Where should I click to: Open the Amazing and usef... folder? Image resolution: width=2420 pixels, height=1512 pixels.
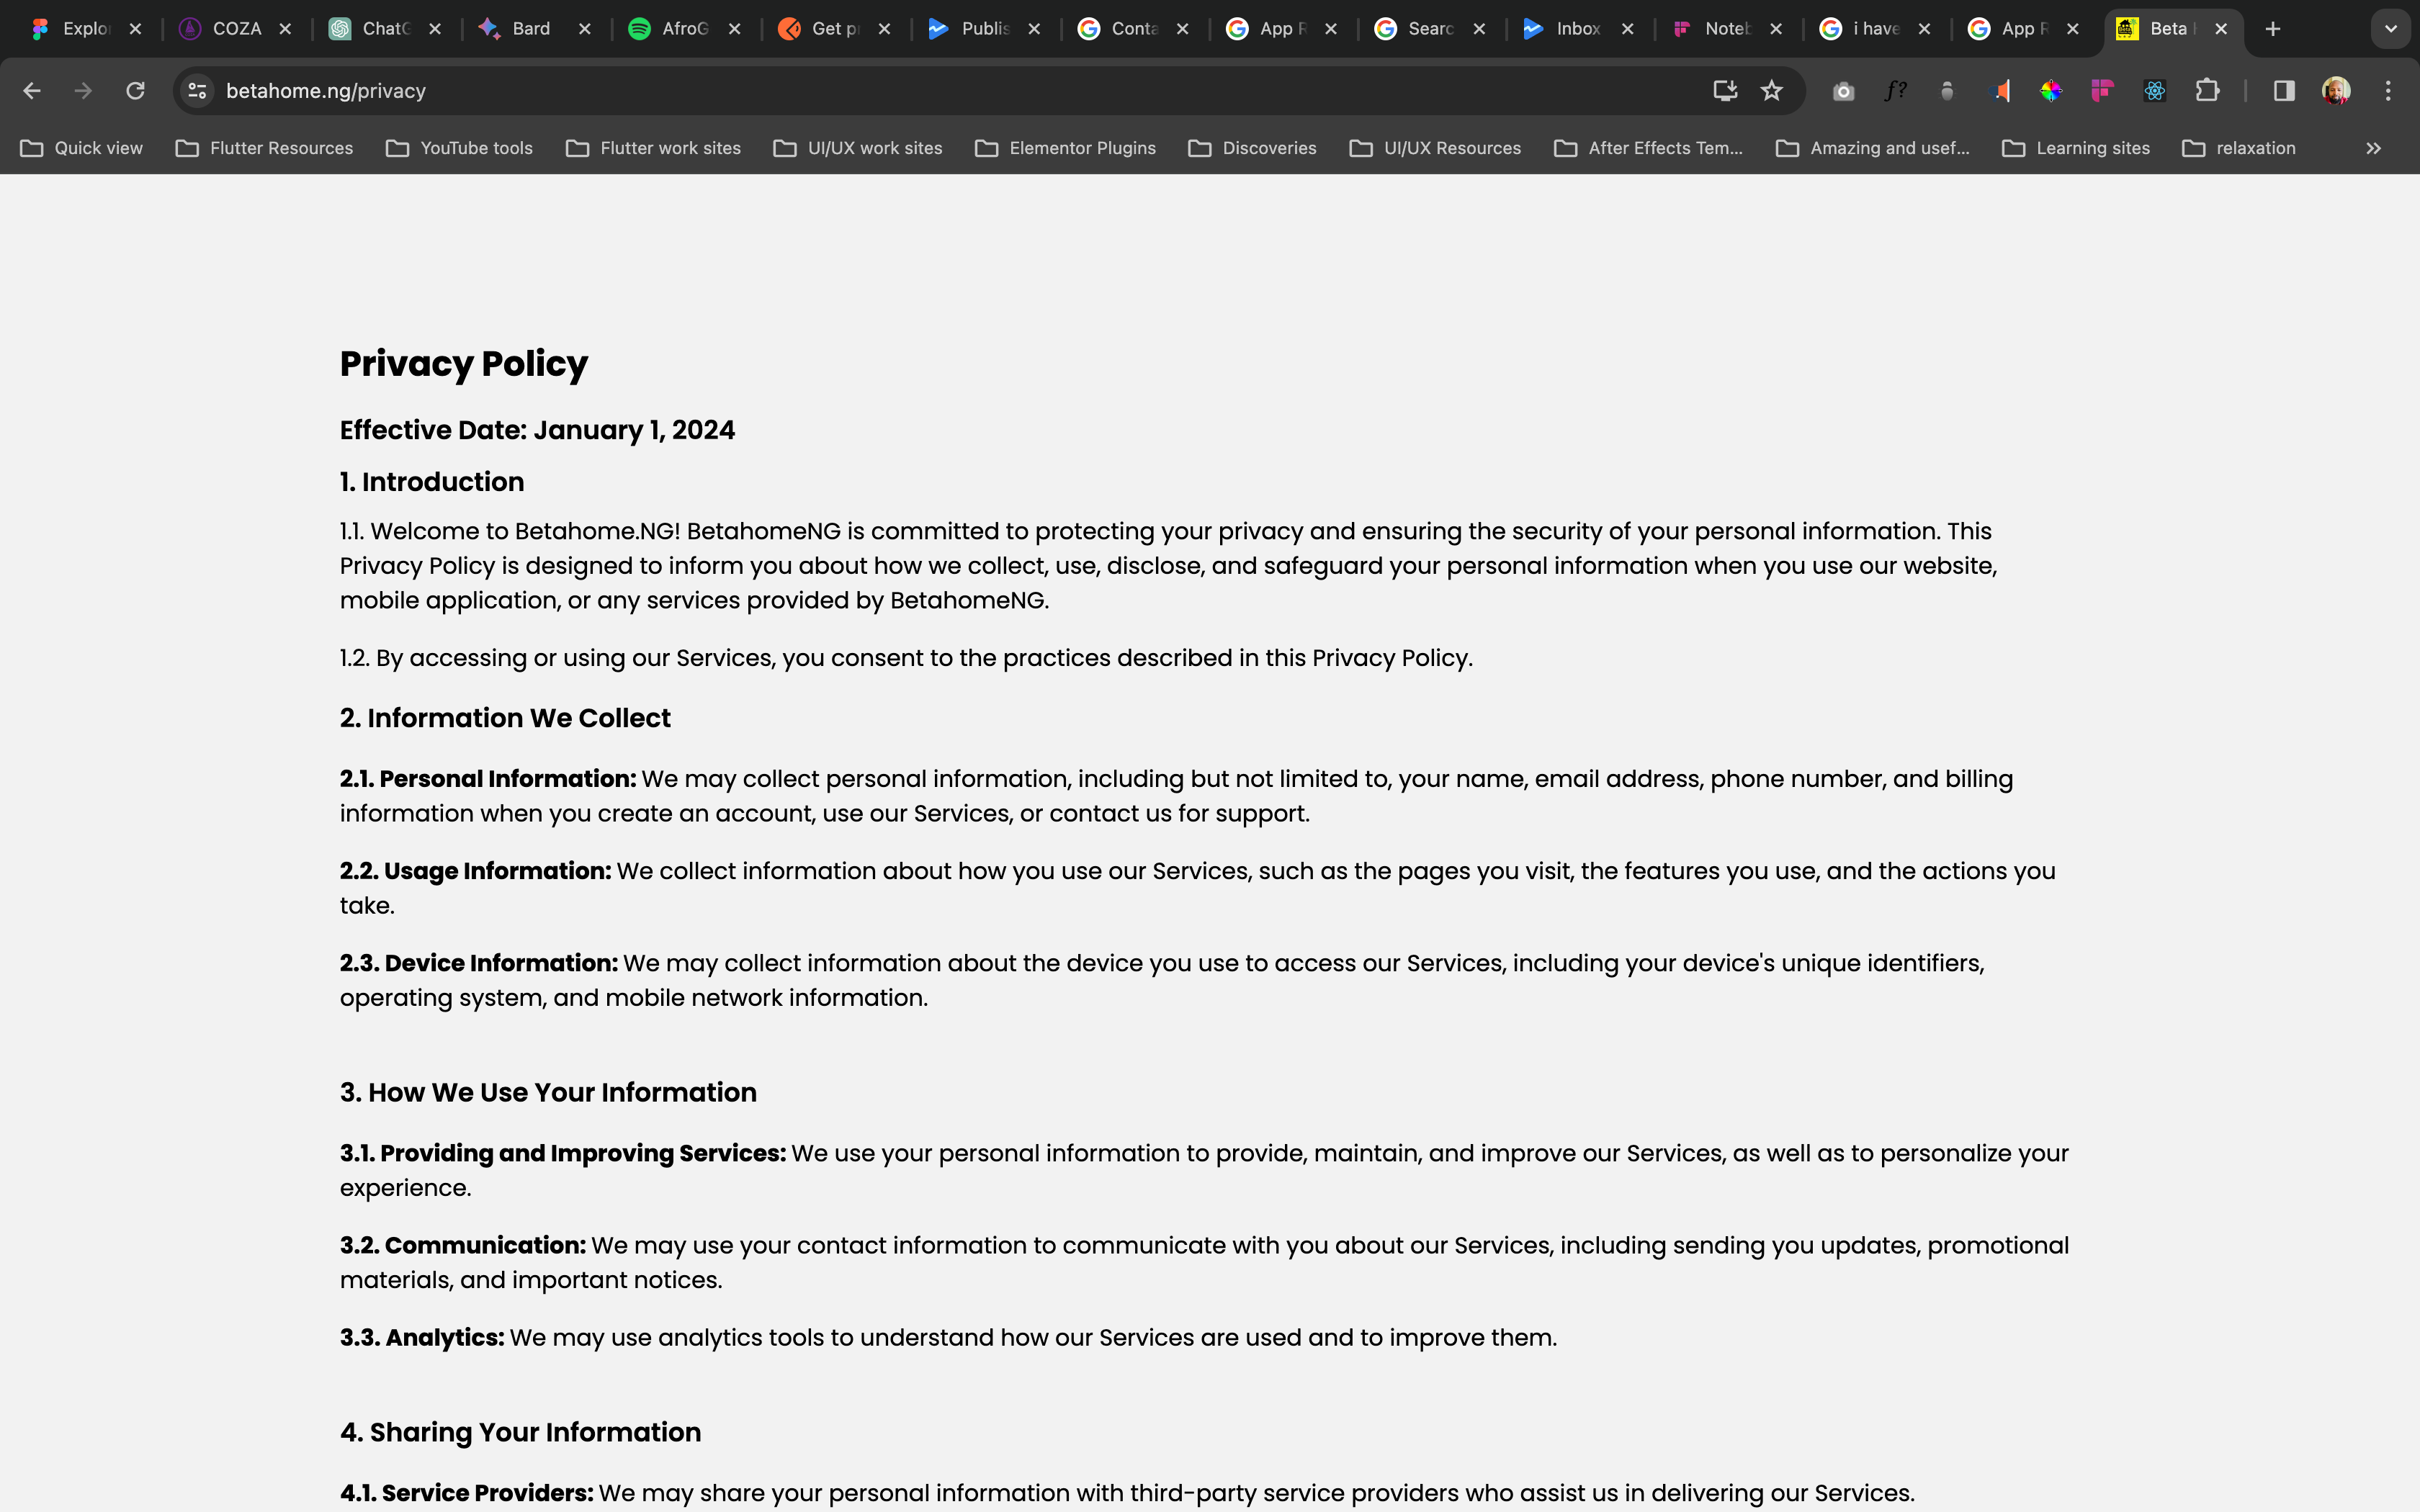(x=1873, y=148)
